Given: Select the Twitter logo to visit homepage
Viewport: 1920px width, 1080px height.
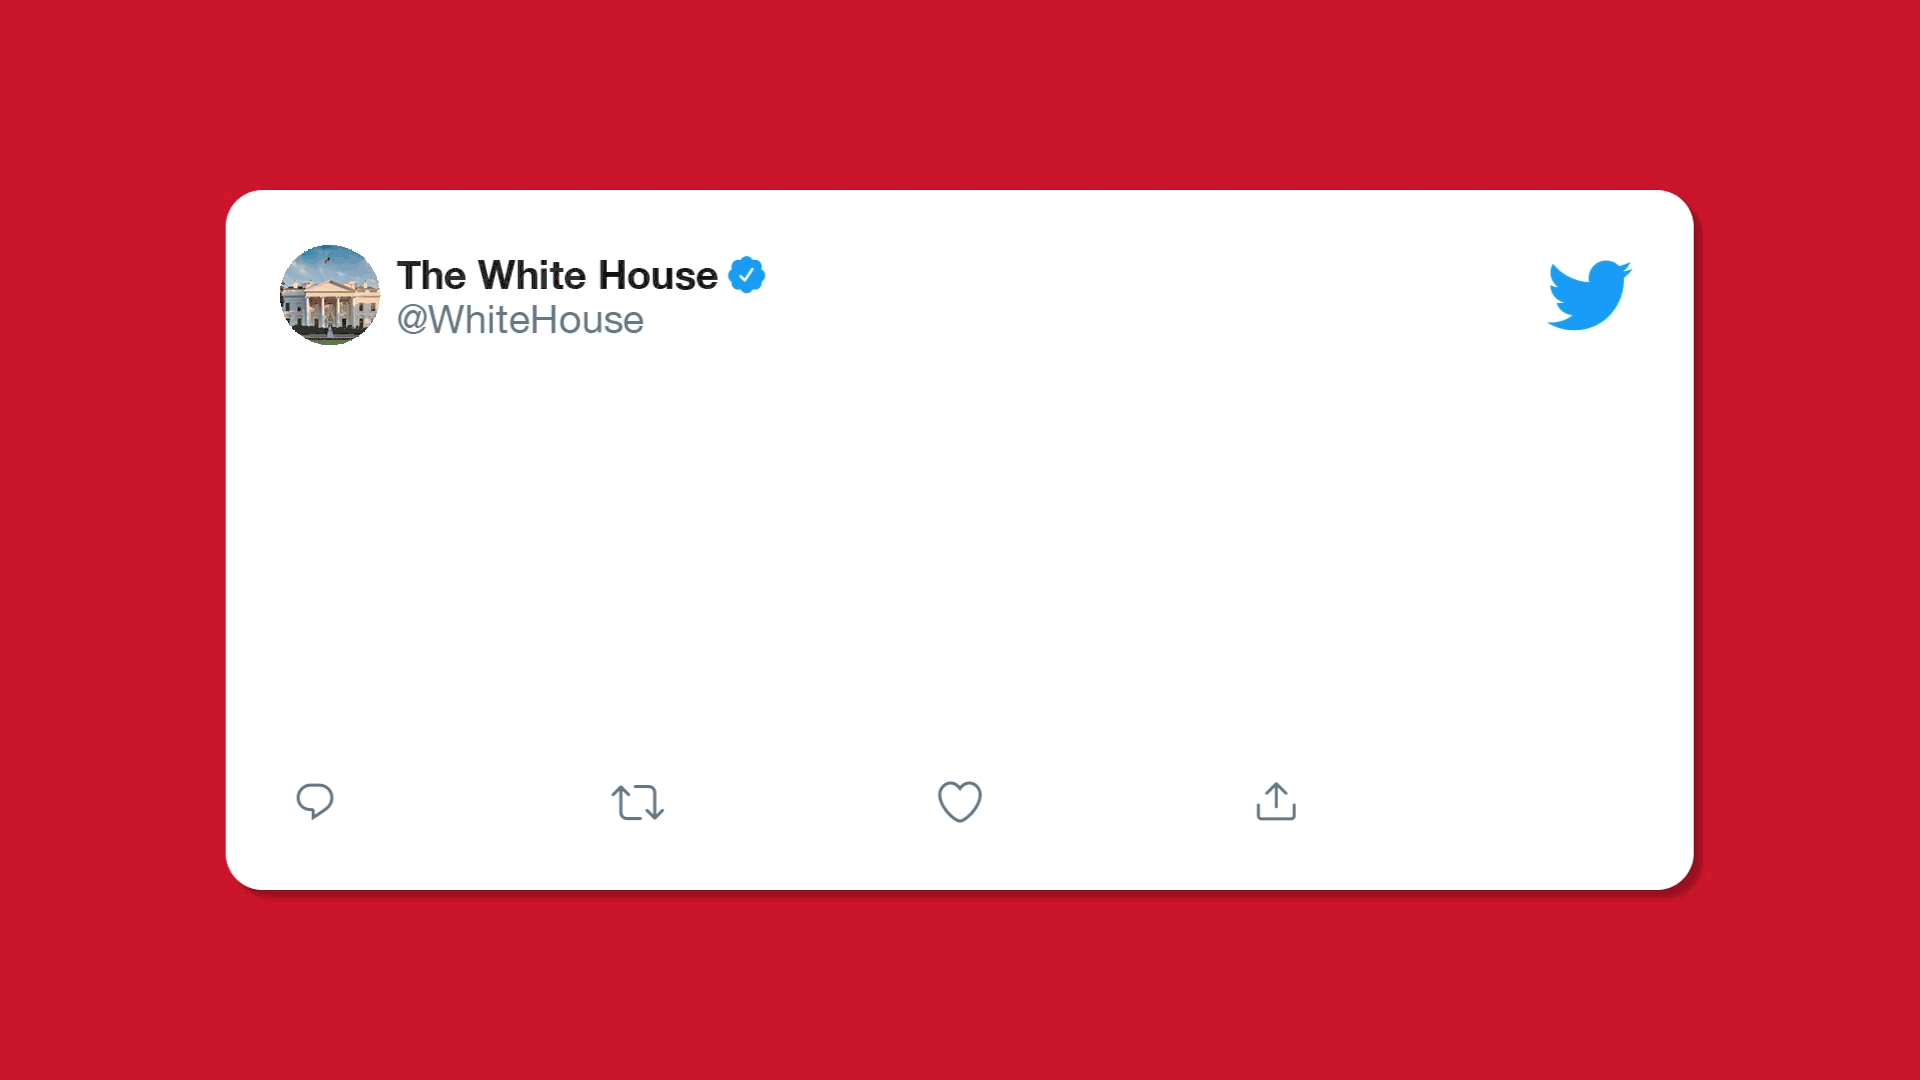Looking at the screenshot, I should [1590, 295].
